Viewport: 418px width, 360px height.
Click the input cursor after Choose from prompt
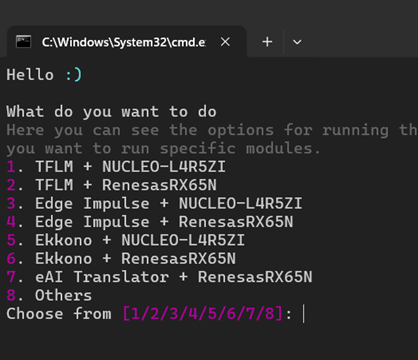[303, 314]
